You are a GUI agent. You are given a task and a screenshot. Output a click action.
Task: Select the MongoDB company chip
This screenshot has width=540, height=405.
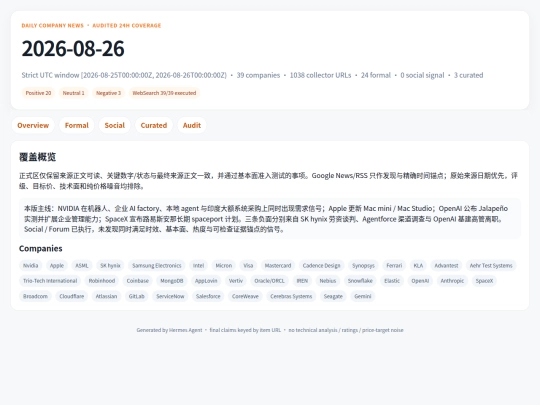pyautogui.click(x=172, y=281)
